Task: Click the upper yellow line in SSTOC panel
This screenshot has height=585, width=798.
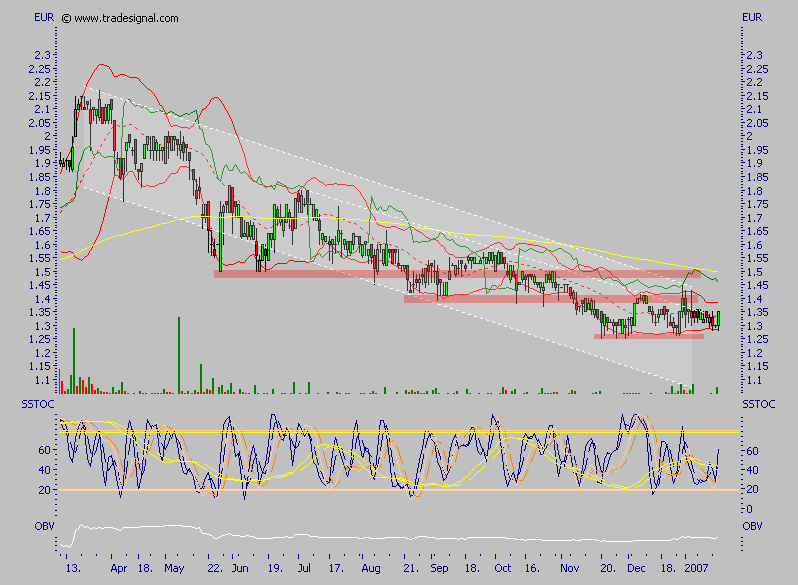Action: click(400, 431)
